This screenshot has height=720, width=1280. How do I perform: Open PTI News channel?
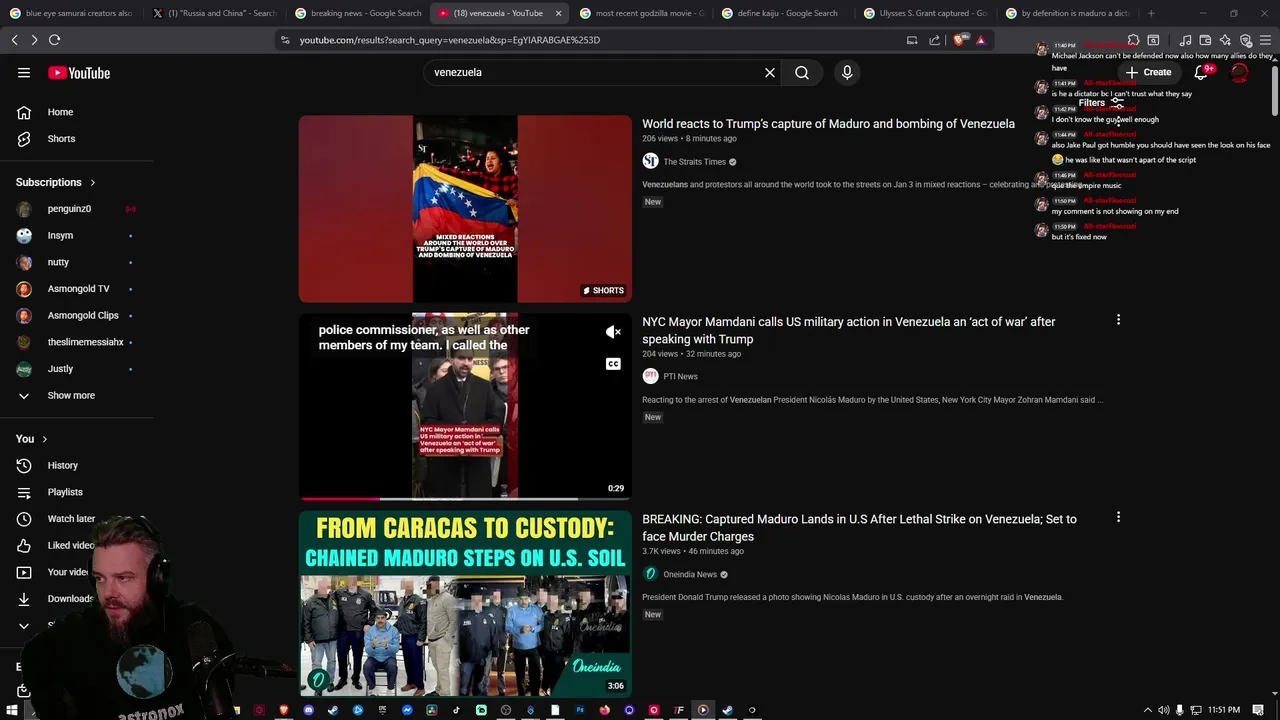(680, 377)
